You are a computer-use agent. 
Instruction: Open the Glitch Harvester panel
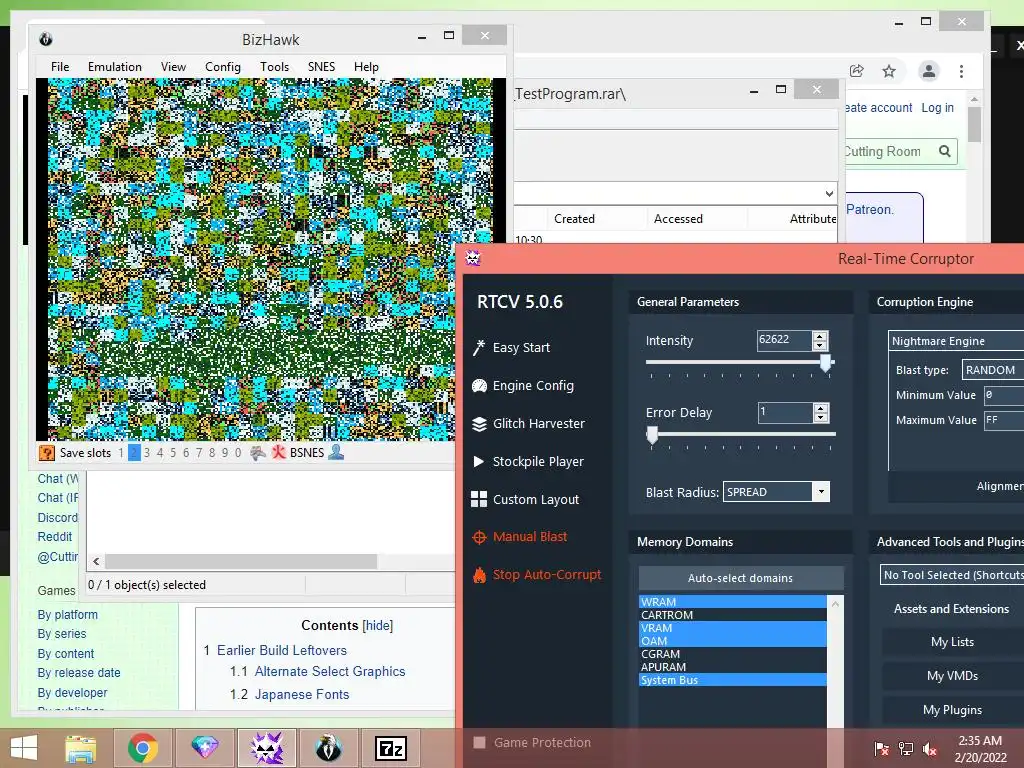click(x=528, y=423)
